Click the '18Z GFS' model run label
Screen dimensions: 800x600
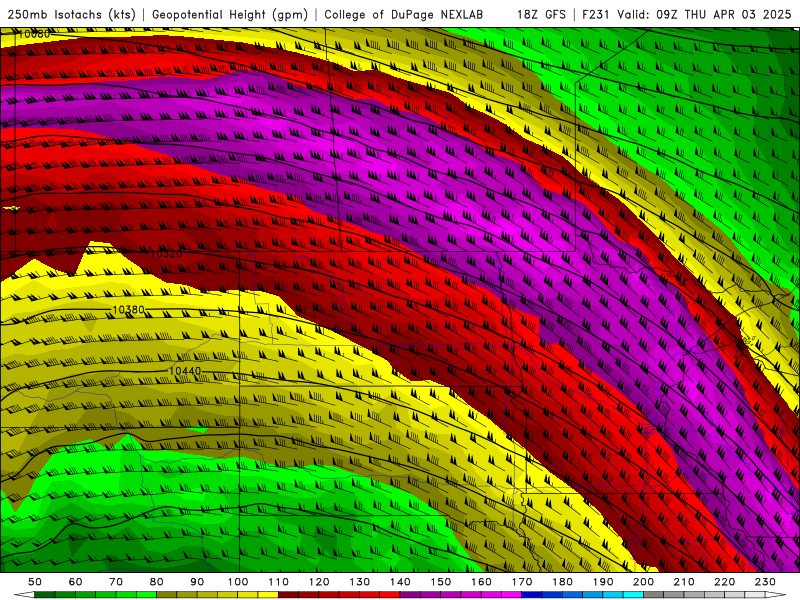point(541,15)
